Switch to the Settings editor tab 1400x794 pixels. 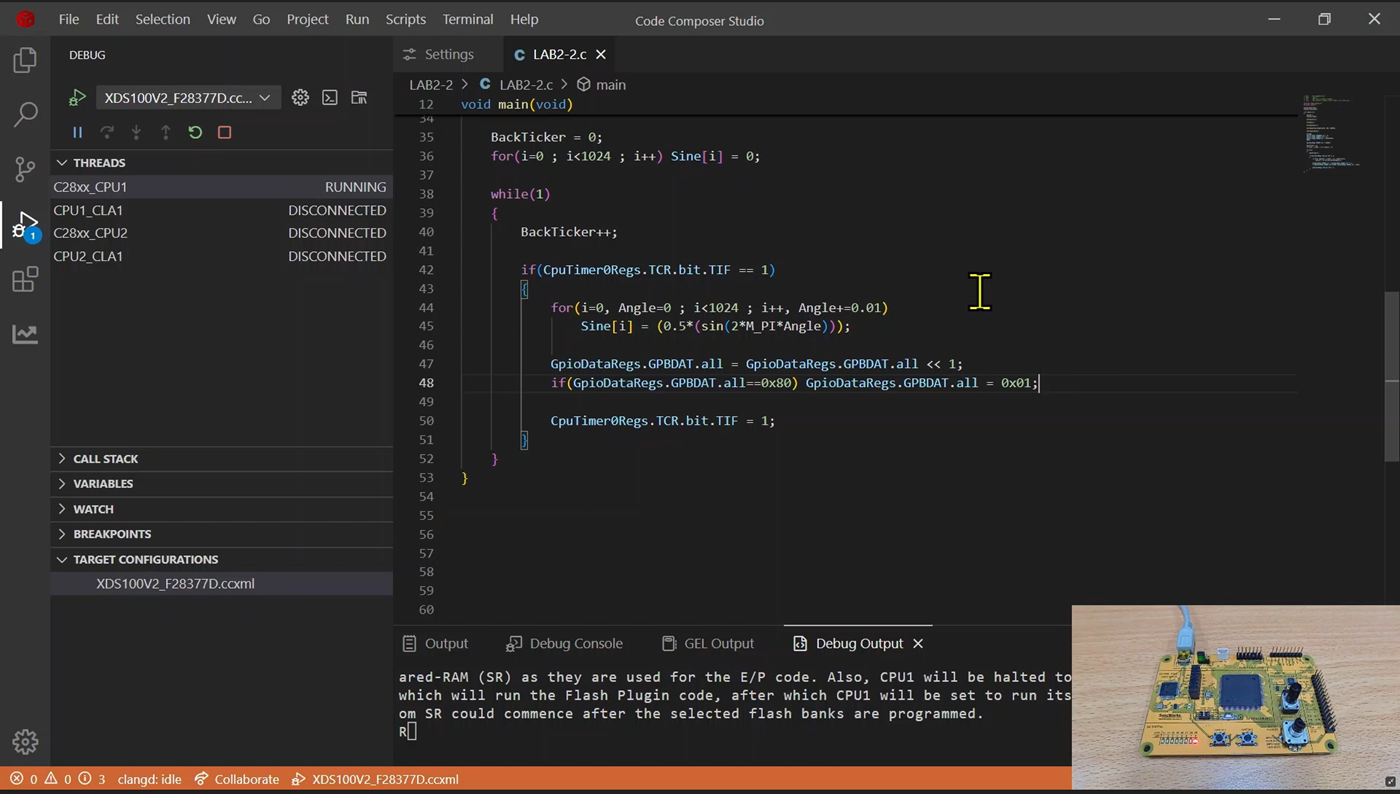click(x=439, y=54)
